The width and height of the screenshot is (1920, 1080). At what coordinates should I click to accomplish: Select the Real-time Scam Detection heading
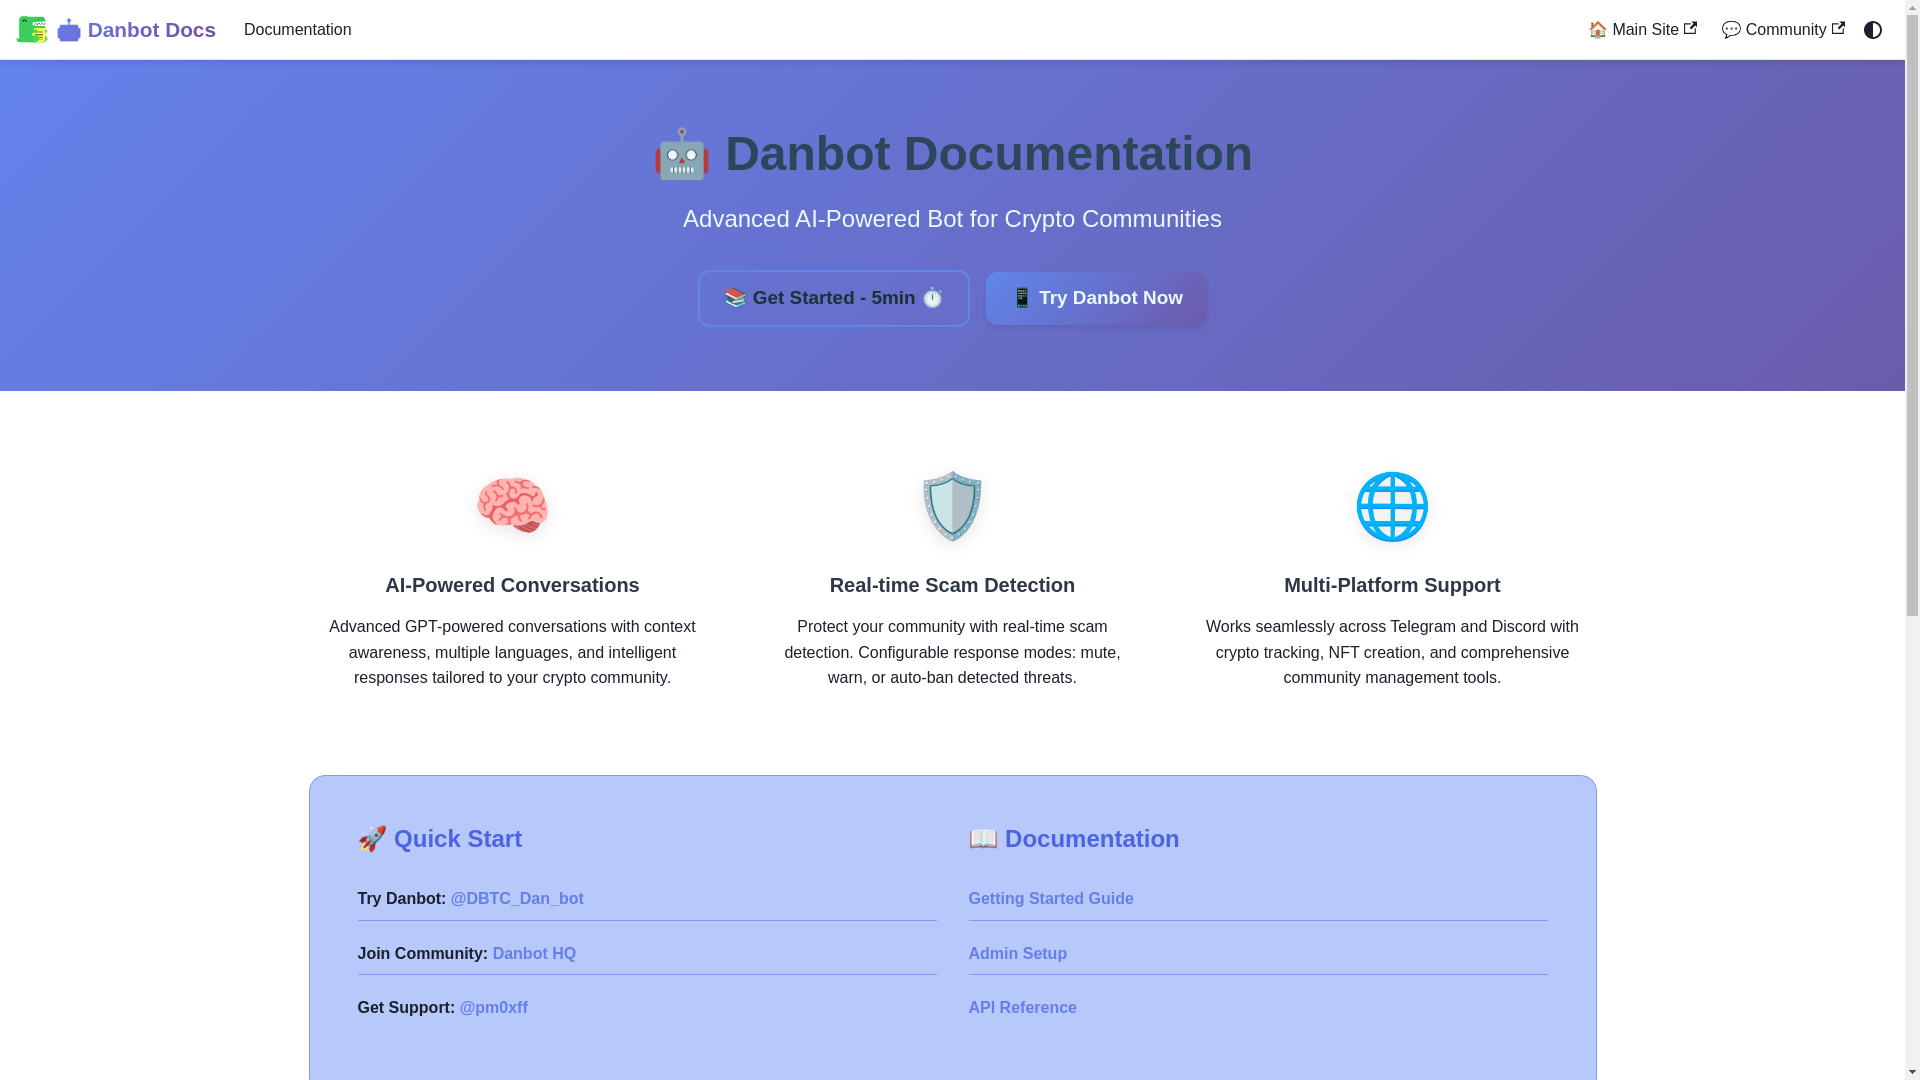pyautogui.click(x=952, y=585)
